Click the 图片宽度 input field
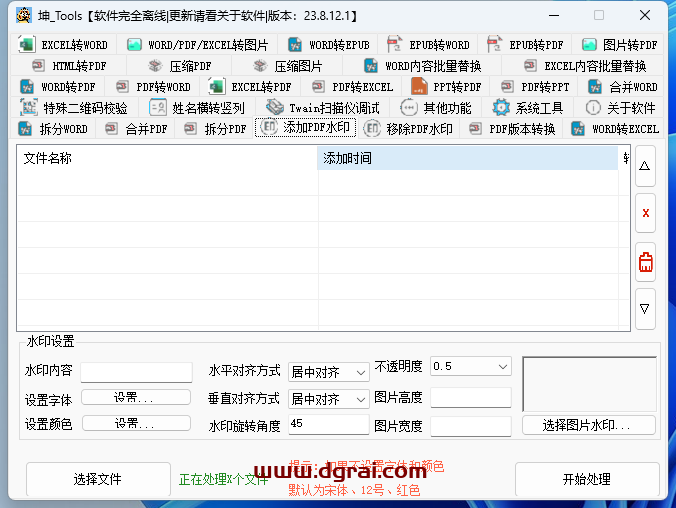 tap(471, 426)
